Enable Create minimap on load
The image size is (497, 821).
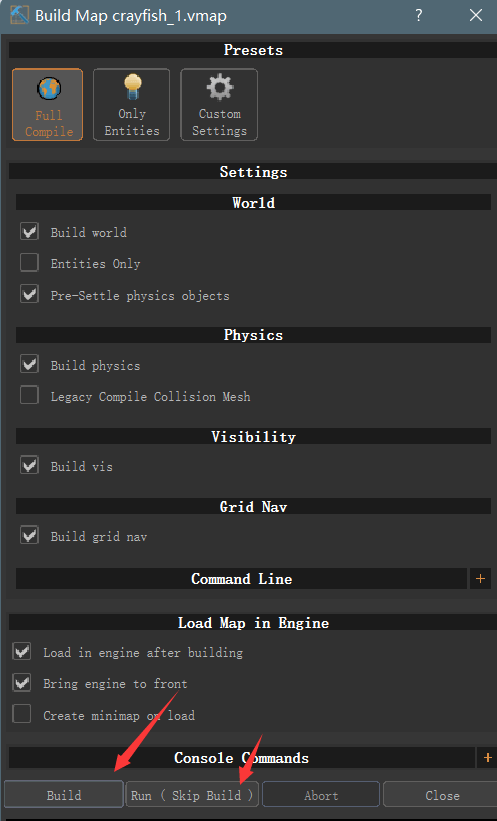[x=22, y=714]
